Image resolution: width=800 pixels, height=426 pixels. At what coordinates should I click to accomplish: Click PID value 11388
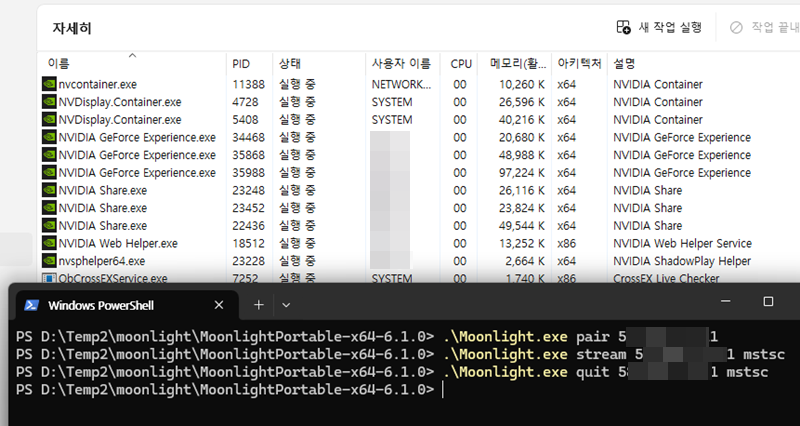[x=248, y=84]
